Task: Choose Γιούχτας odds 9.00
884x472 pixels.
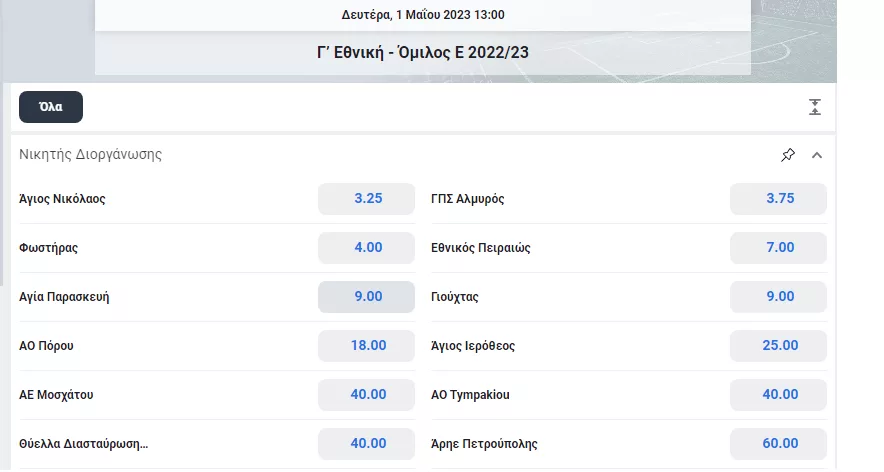Action: point(778,297)
